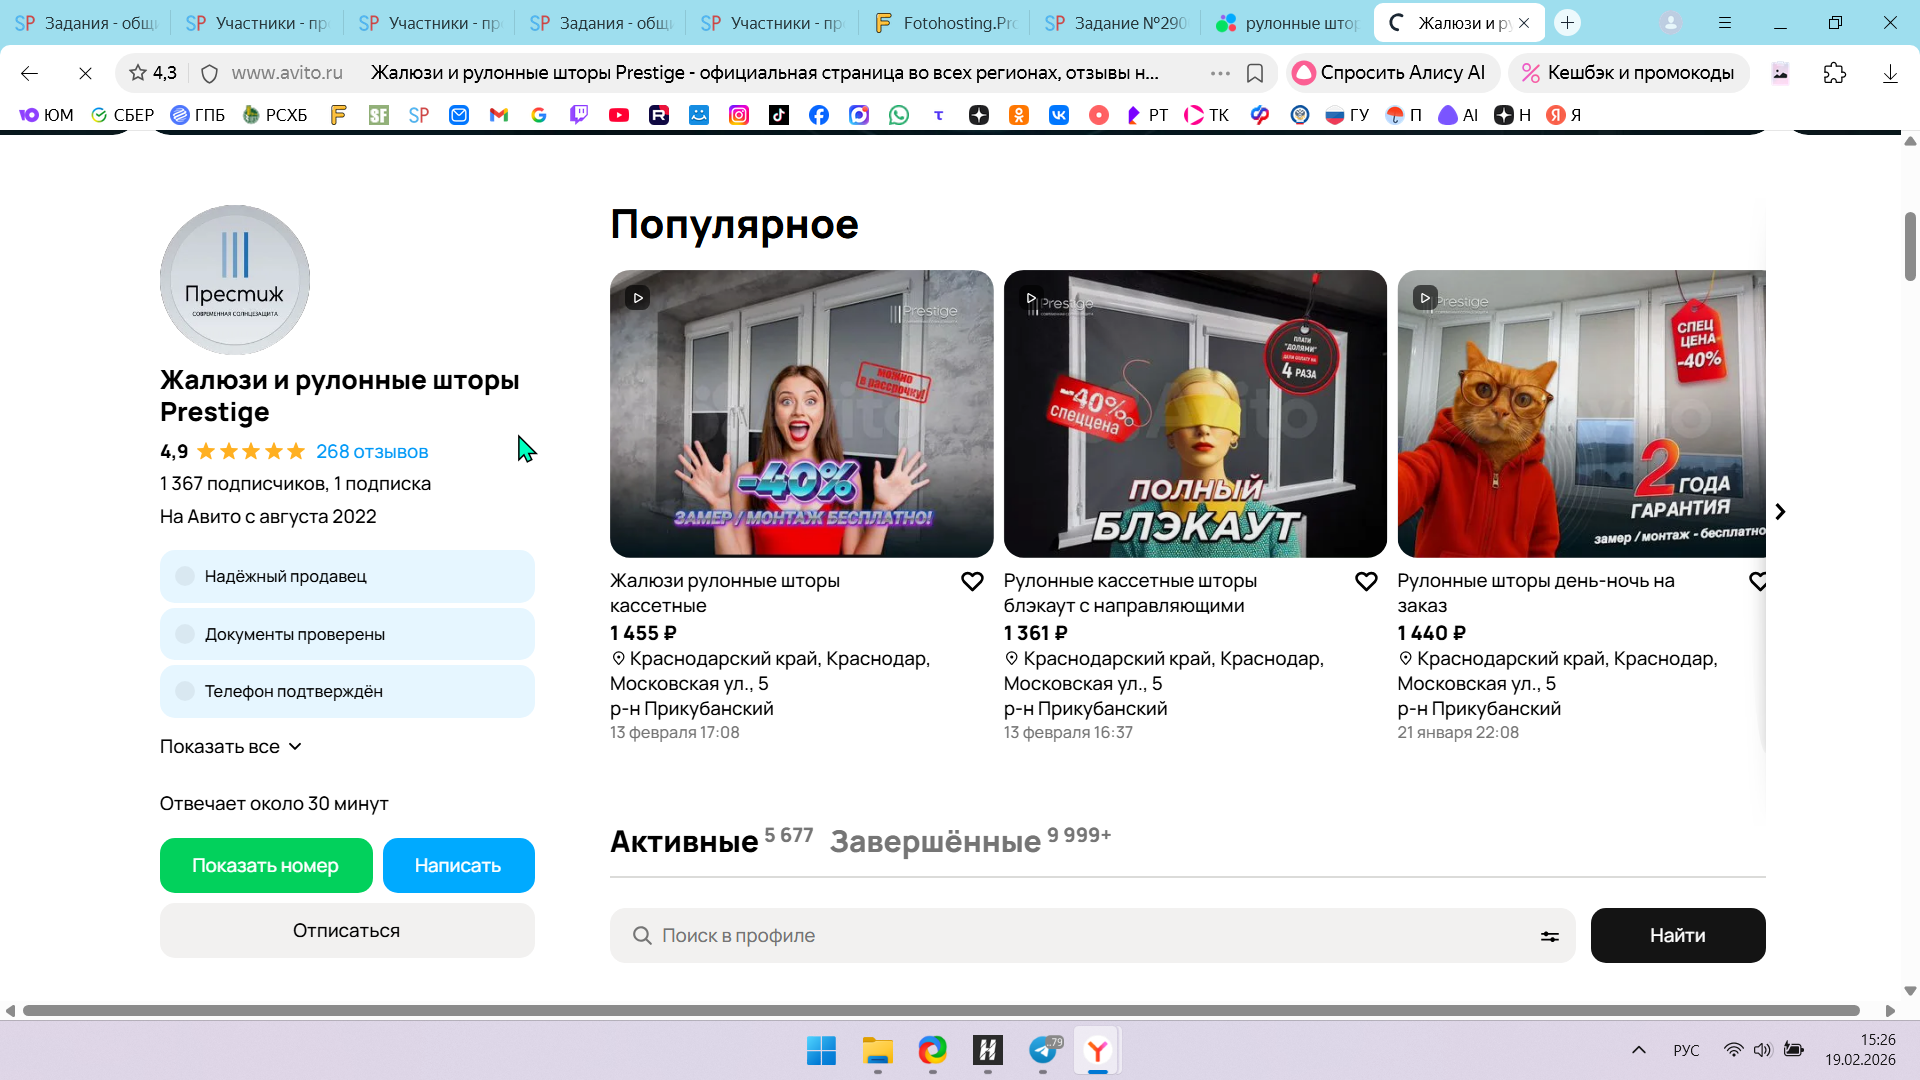The height and width of the screenshot is (1080, 1920).
Task: Click the 'Поиск в профиле' search field
Action: (x=1090, y=936)
